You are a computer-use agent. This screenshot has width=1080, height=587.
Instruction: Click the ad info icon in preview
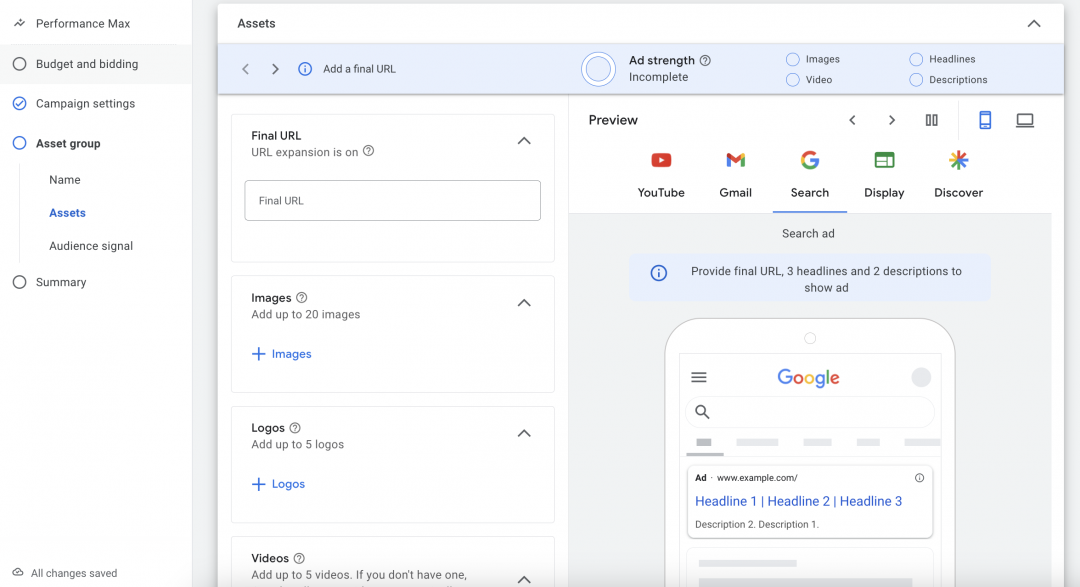point(919,478)
